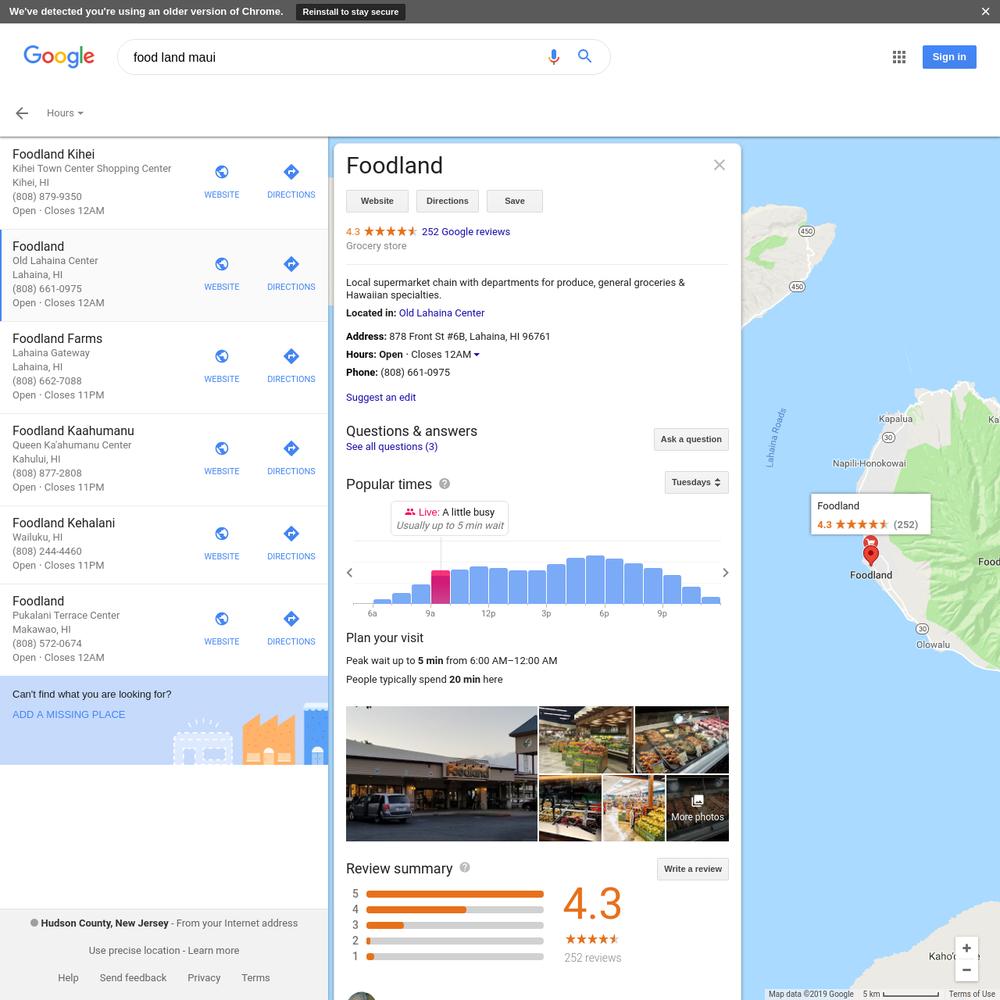Open the Tuesdays day selector
This screenshot has height=1000, width=1000.
click(696, 482)
